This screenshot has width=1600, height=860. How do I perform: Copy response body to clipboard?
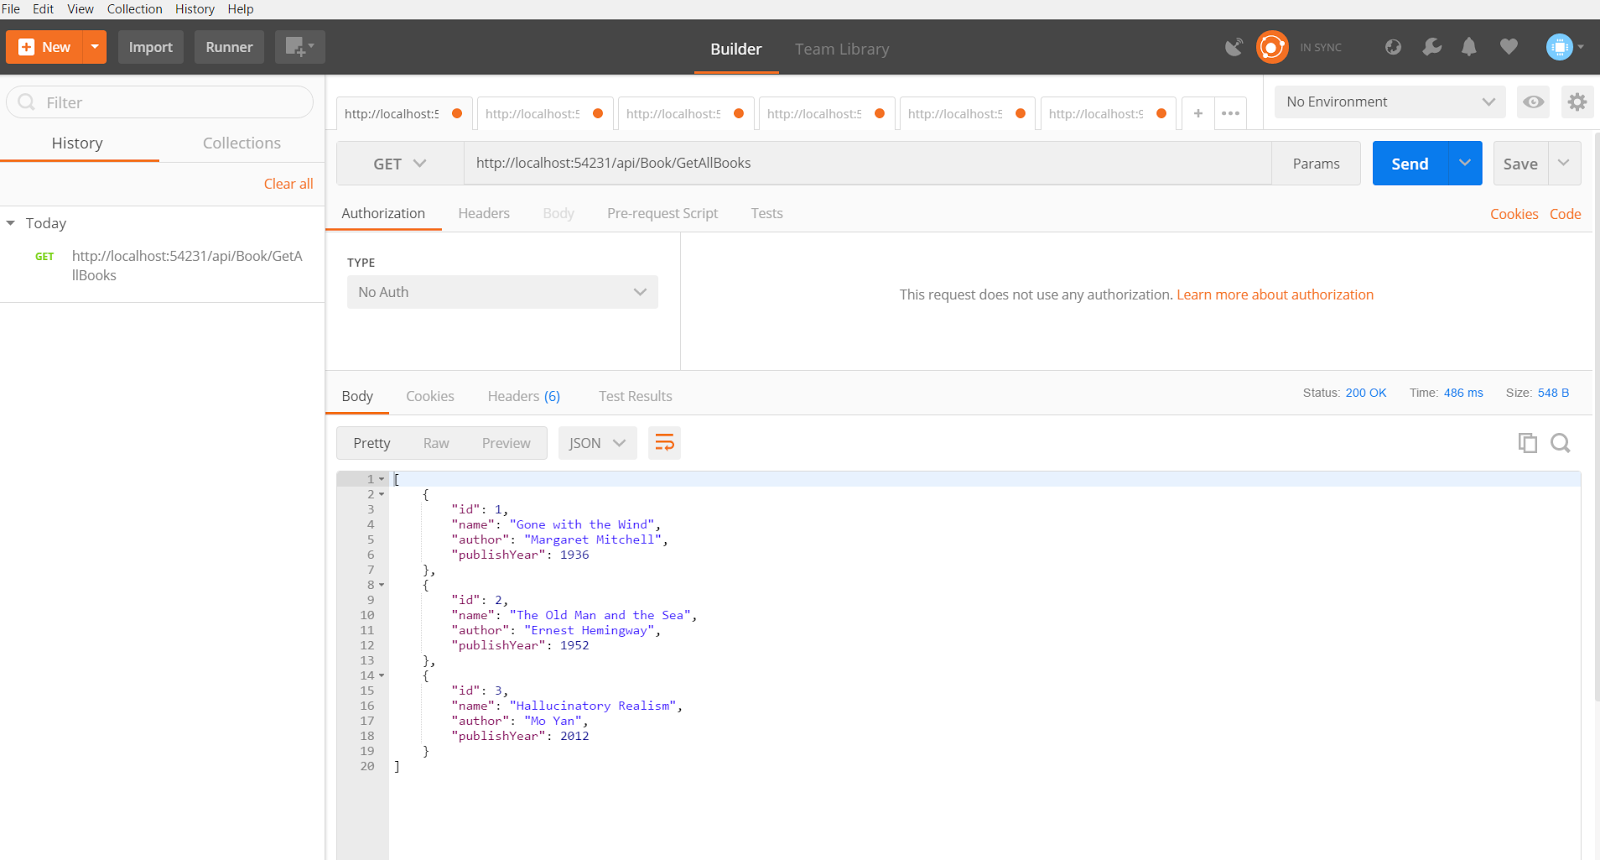tap(1527, 443)
